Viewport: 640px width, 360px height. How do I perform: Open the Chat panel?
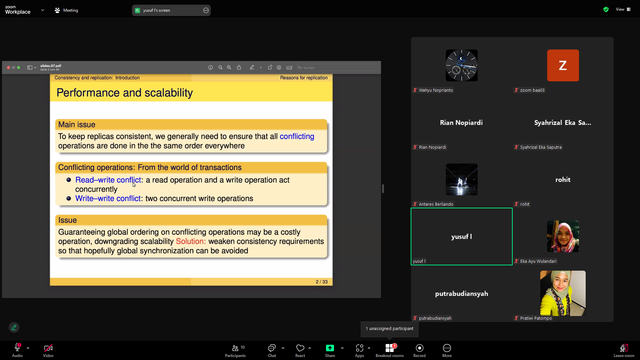(x=271, y=350)
